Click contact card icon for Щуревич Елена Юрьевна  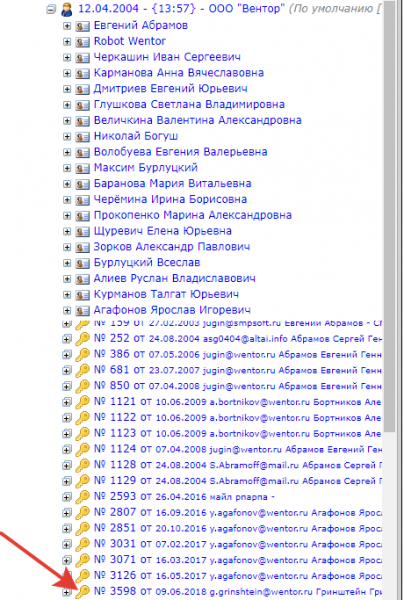(82, 232)
